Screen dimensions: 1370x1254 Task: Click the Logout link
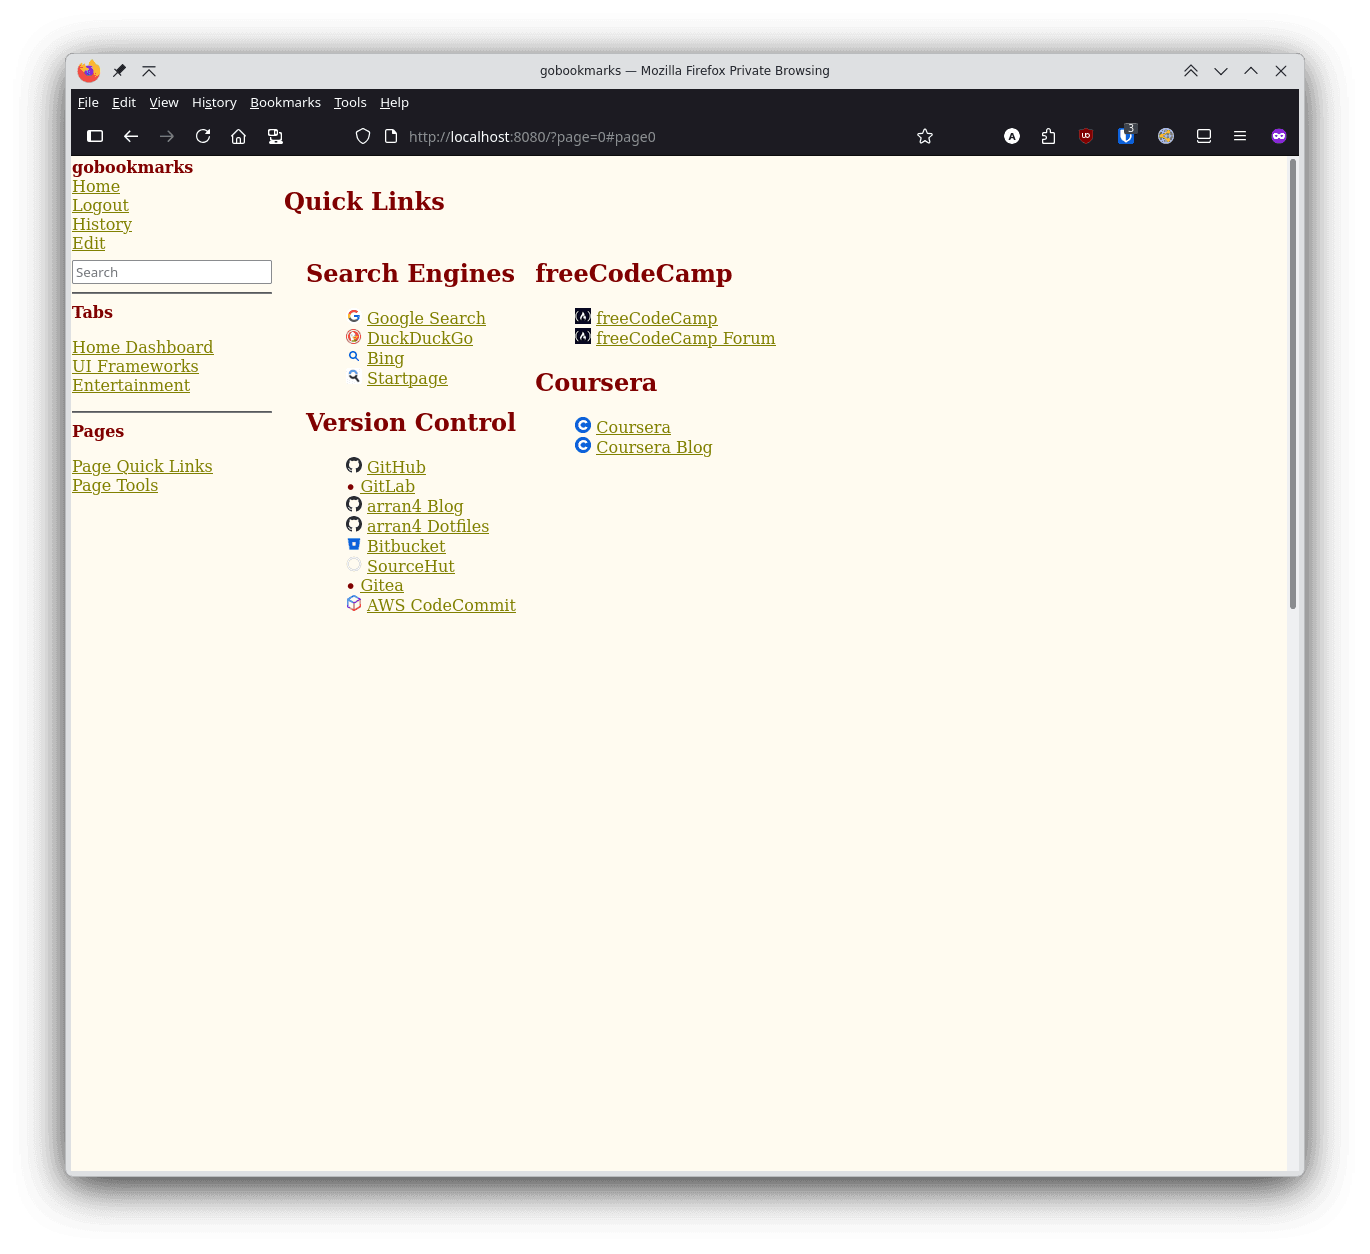point(100,205)
